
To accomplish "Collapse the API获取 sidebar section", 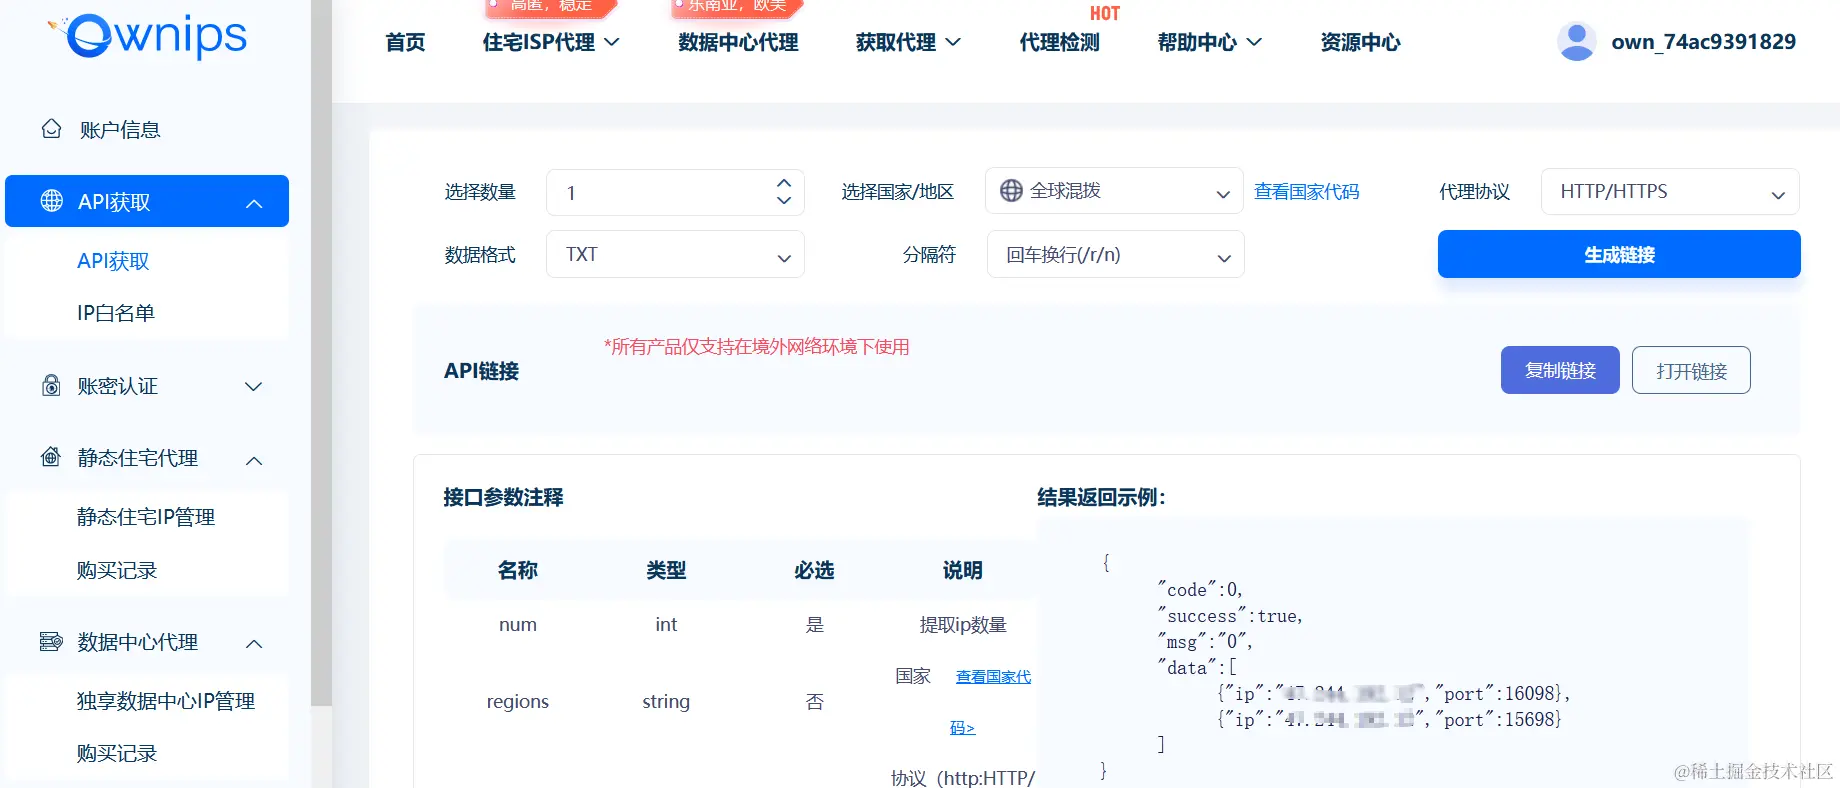I will pyautogui.click(x=254, y=203).
